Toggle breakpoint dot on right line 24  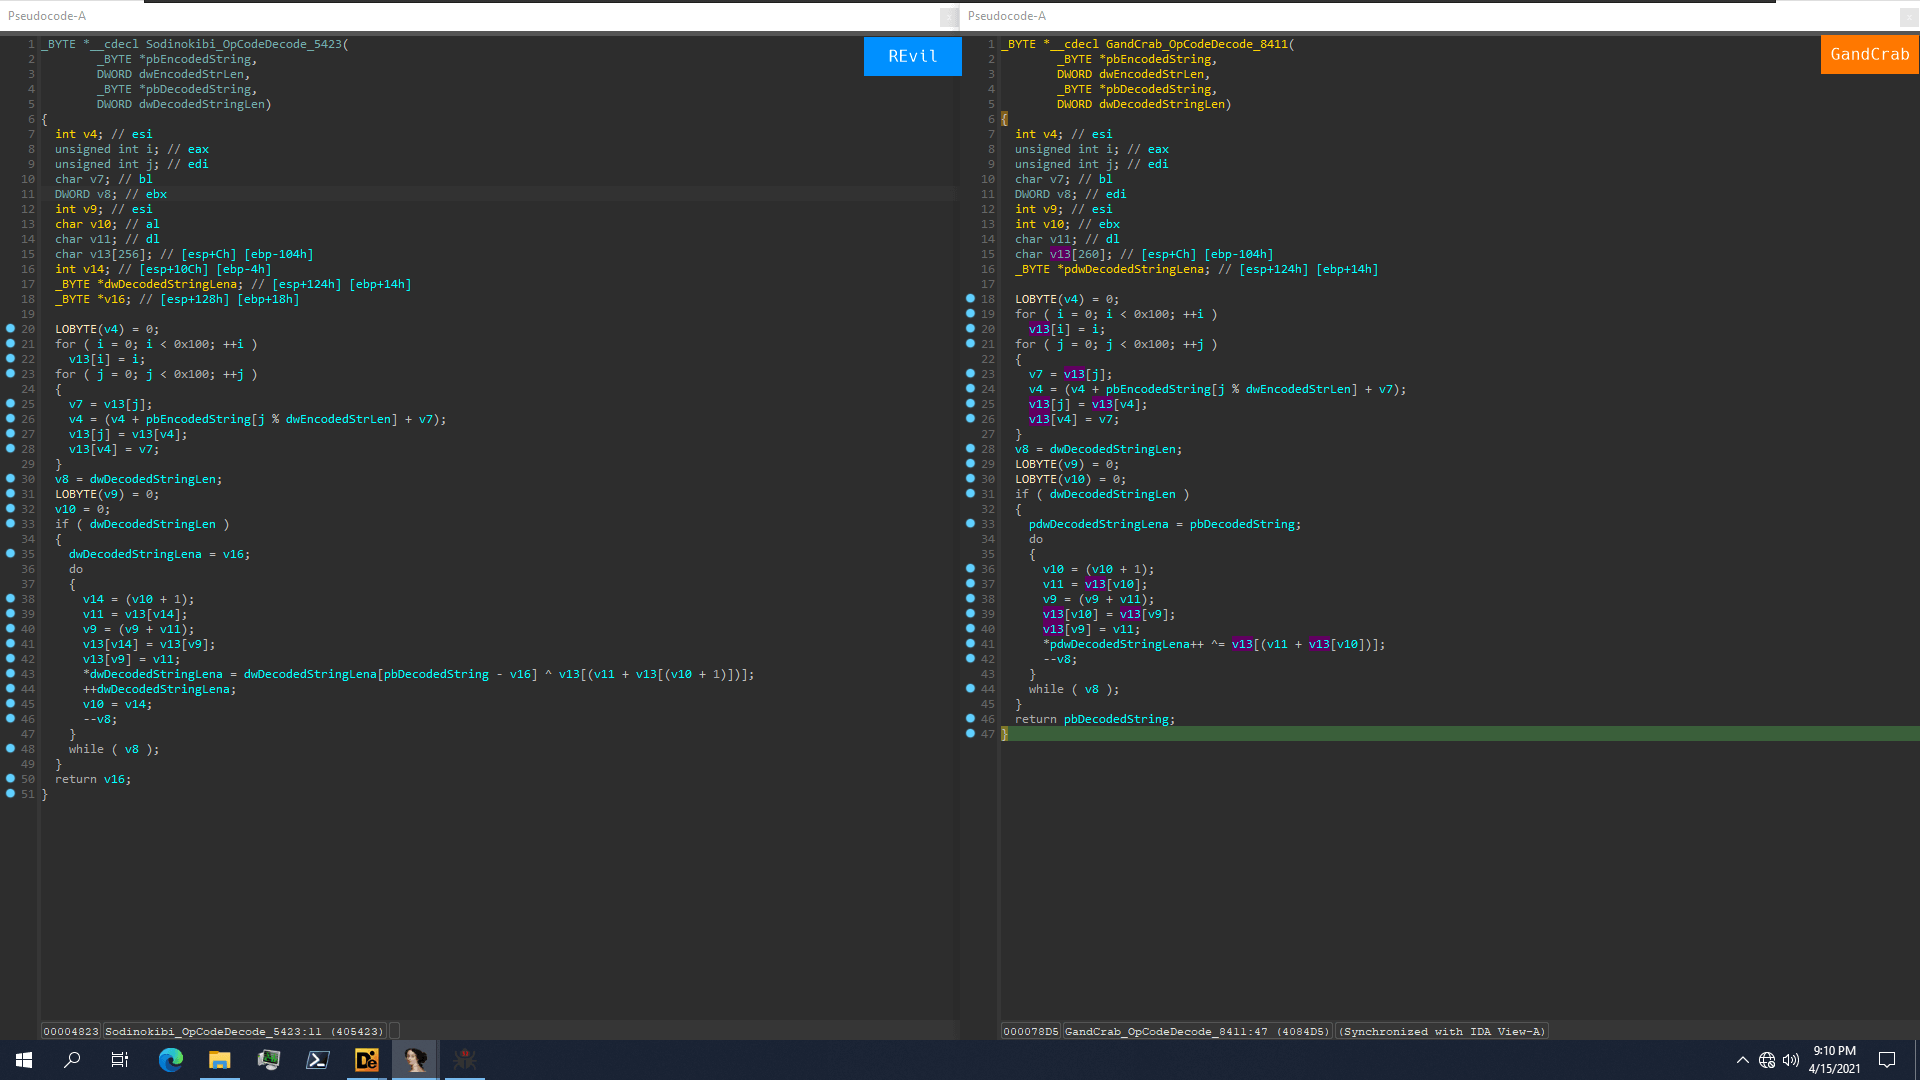coord(970,389)
